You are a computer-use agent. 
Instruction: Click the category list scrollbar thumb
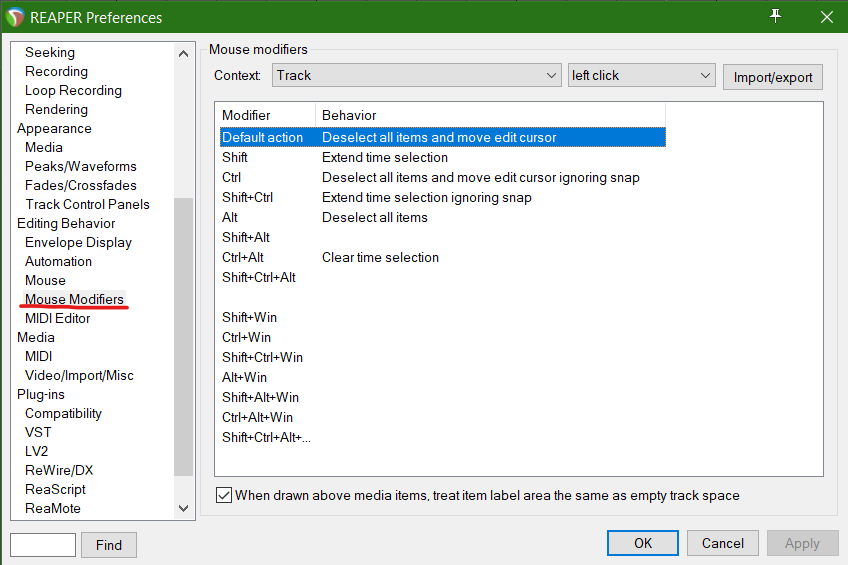click(x=183, y=336)
